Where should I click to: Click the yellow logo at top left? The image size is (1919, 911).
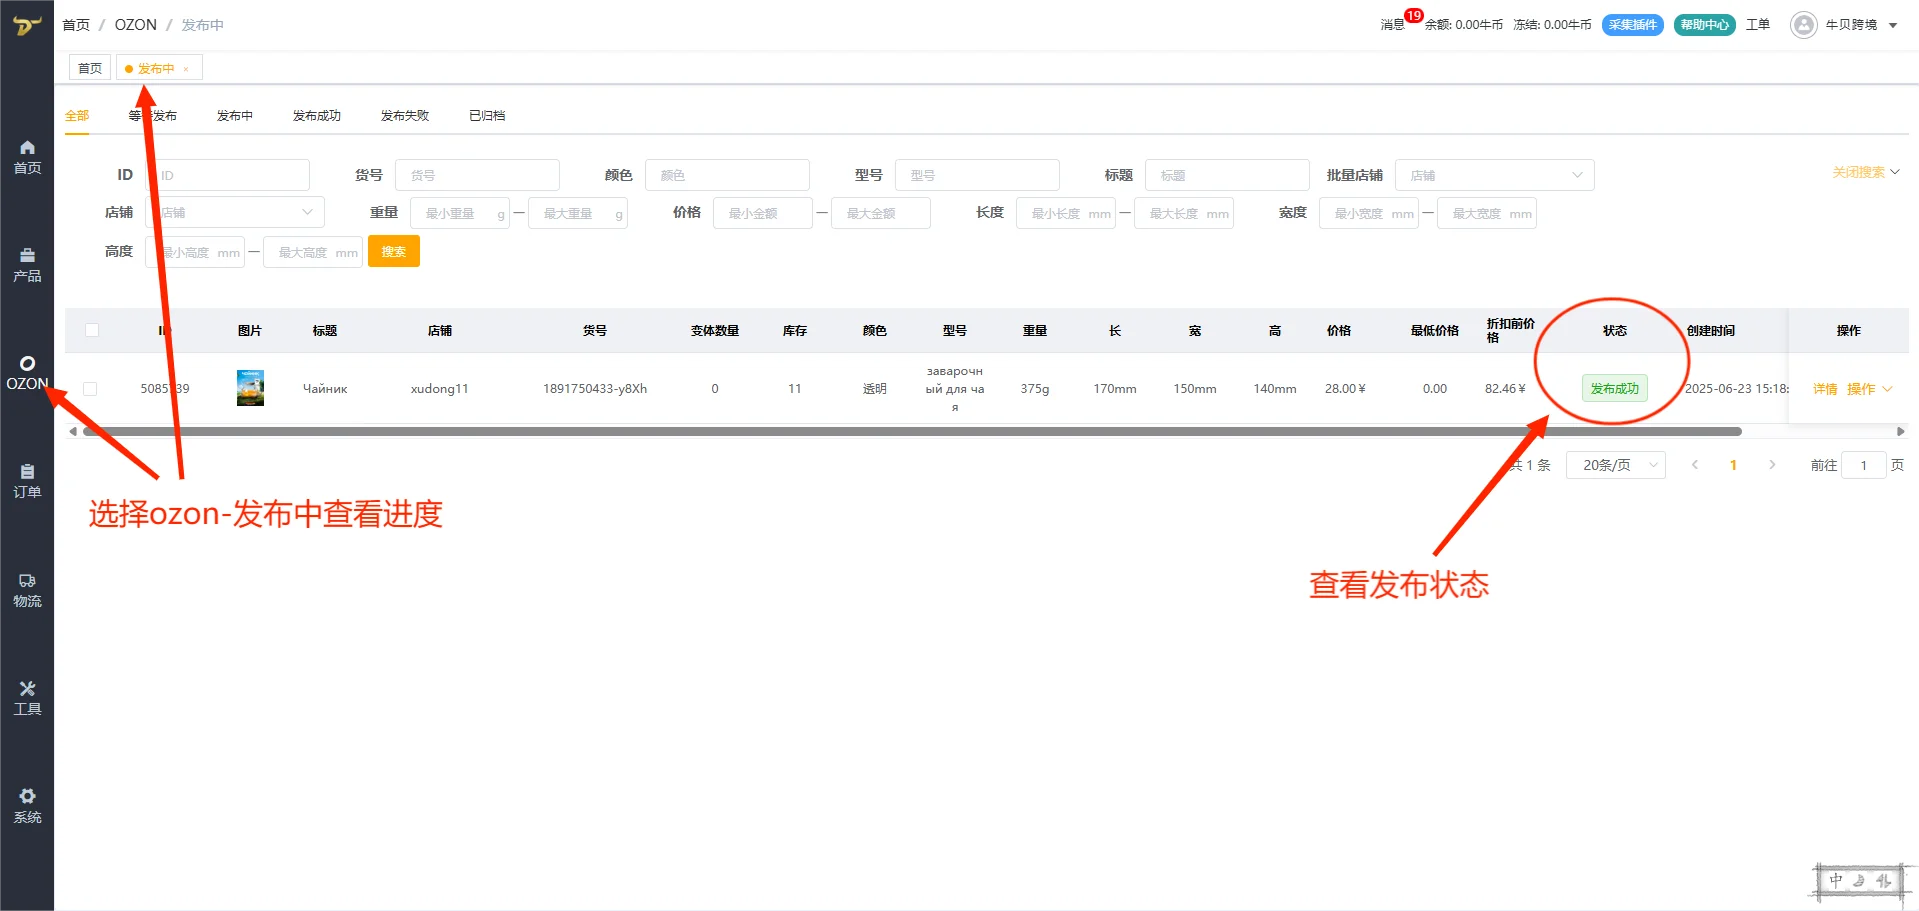point(26,24)
